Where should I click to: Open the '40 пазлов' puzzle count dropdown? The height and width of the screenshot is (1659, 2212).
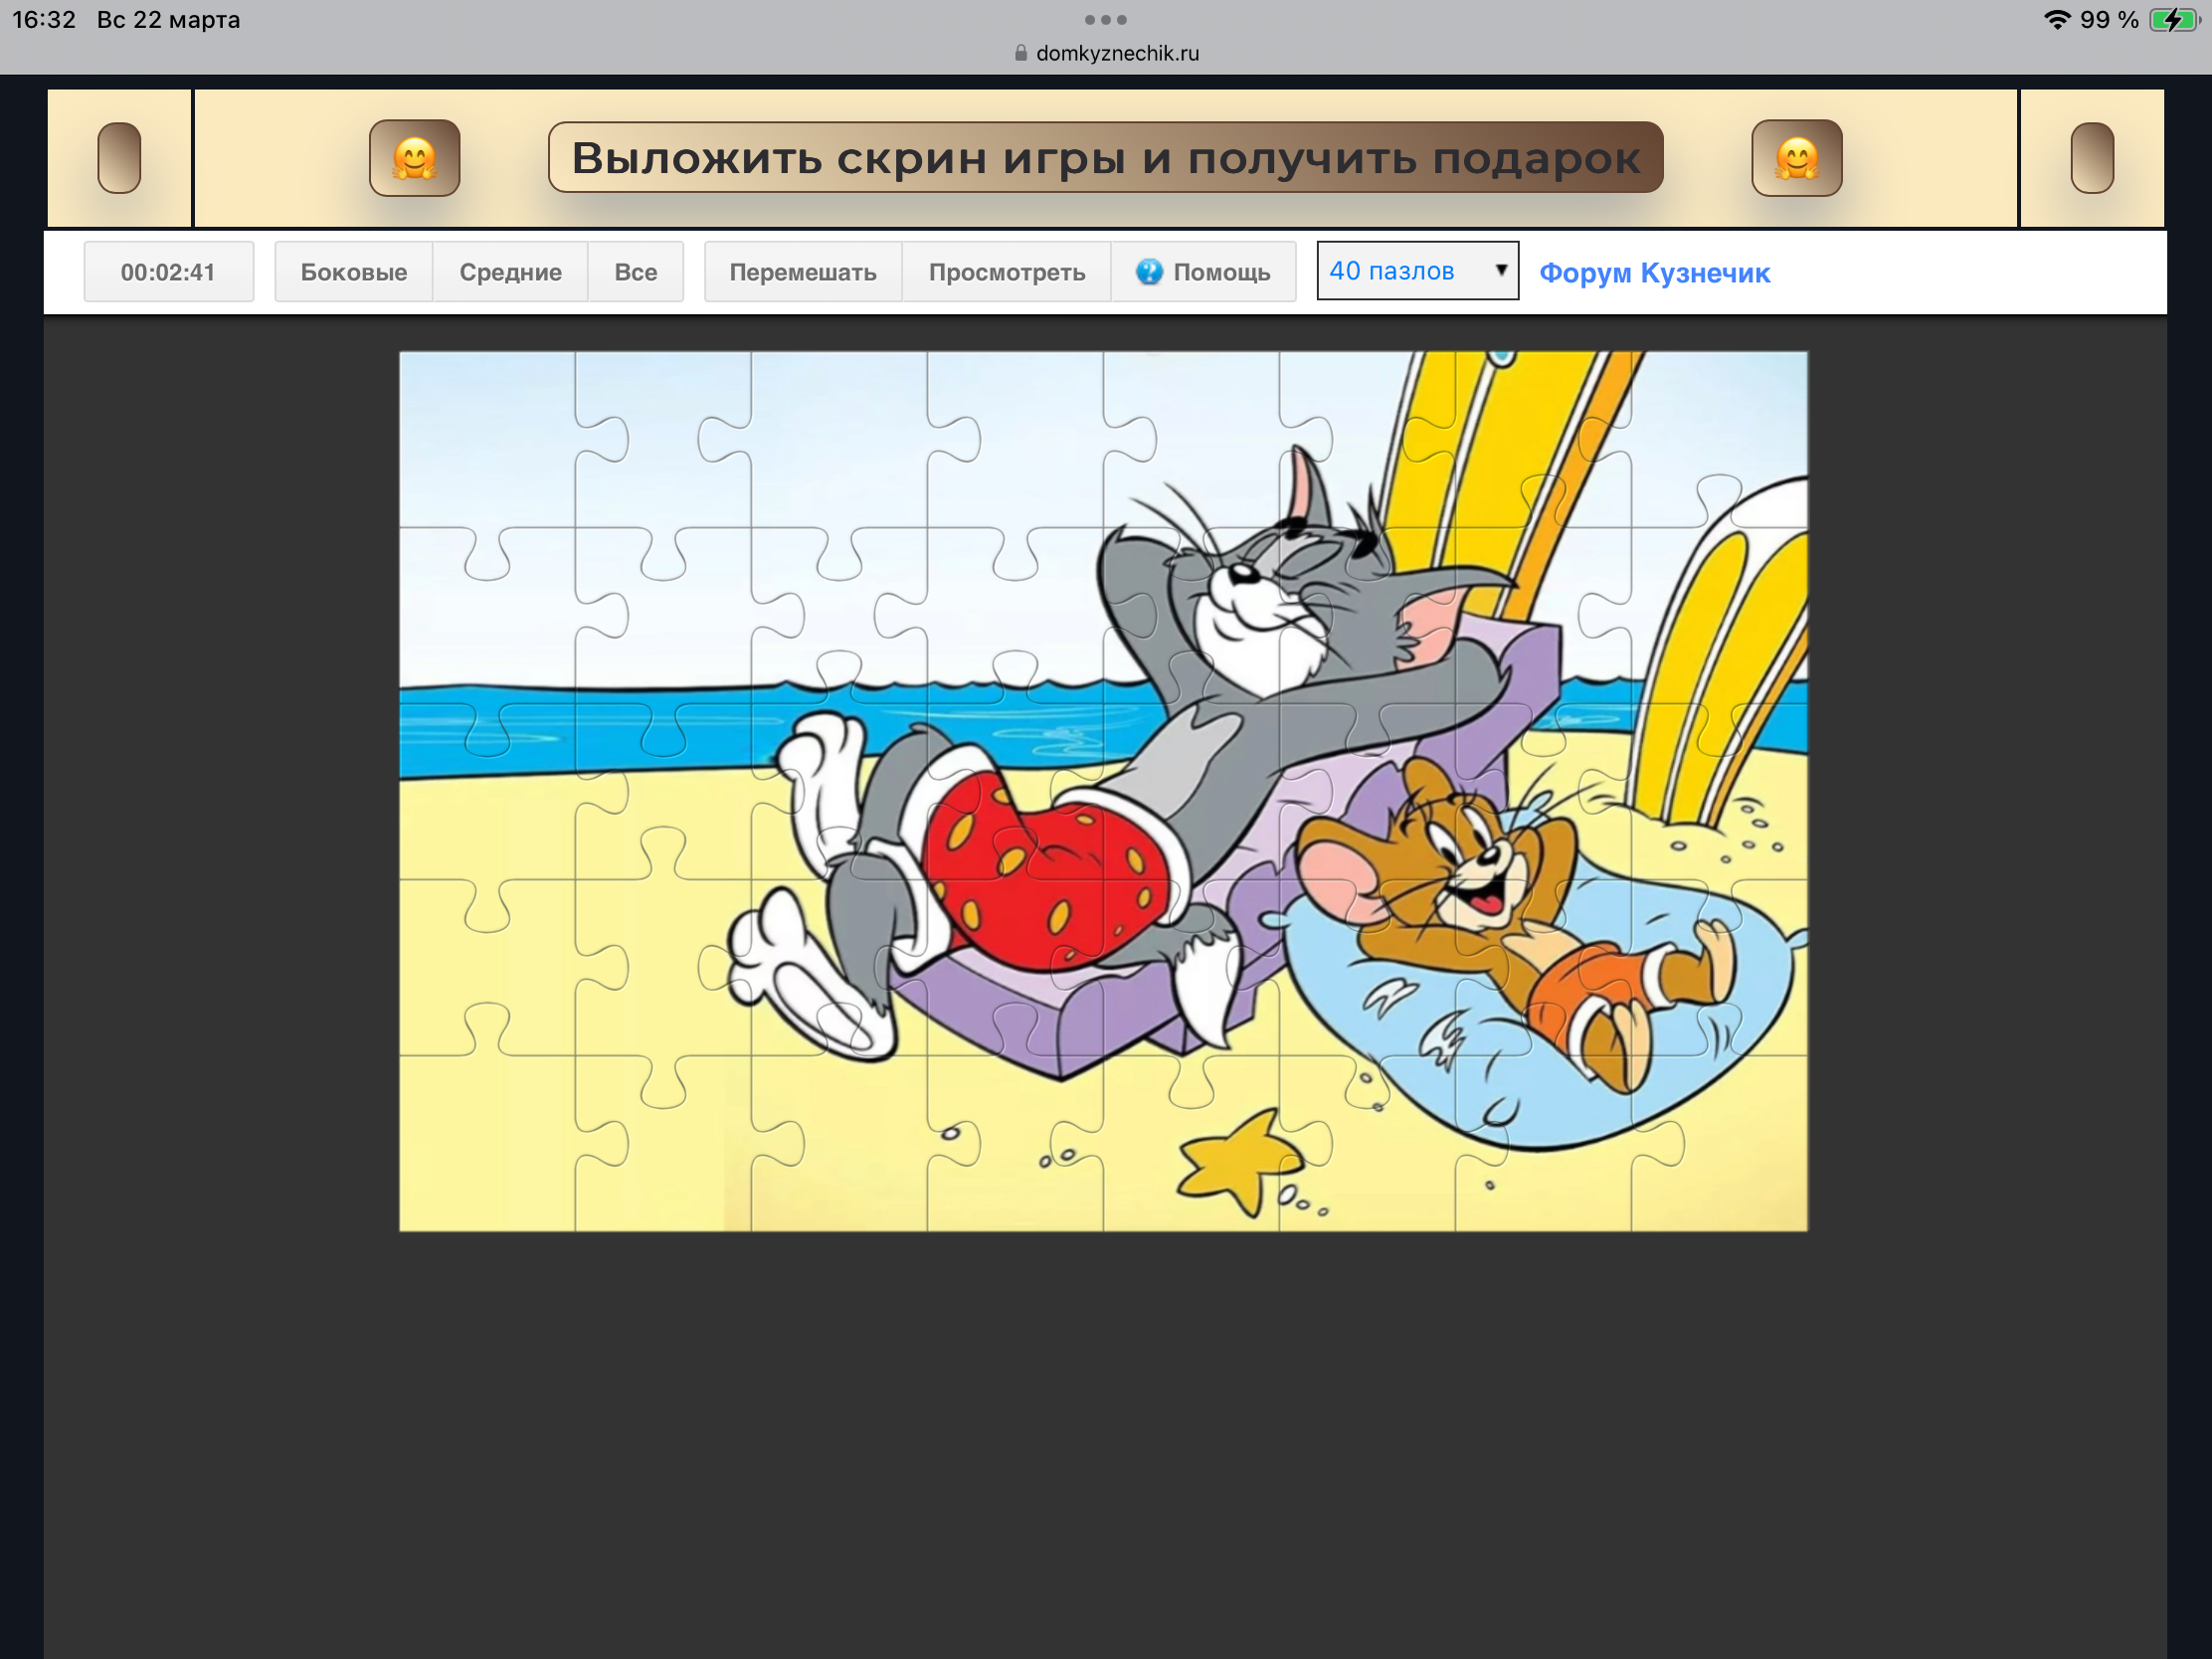point(1416,271)
